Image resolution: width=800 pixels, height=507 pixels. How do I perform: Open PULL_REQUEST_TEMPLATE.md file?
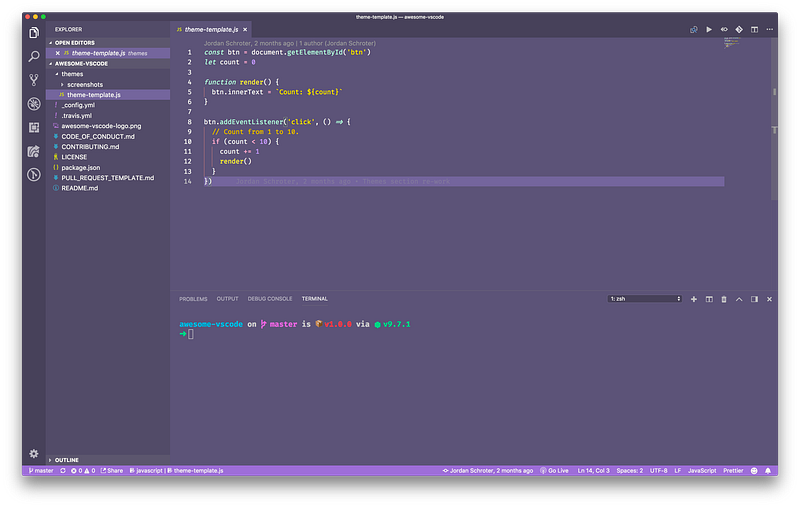click(x=108, y=178)
